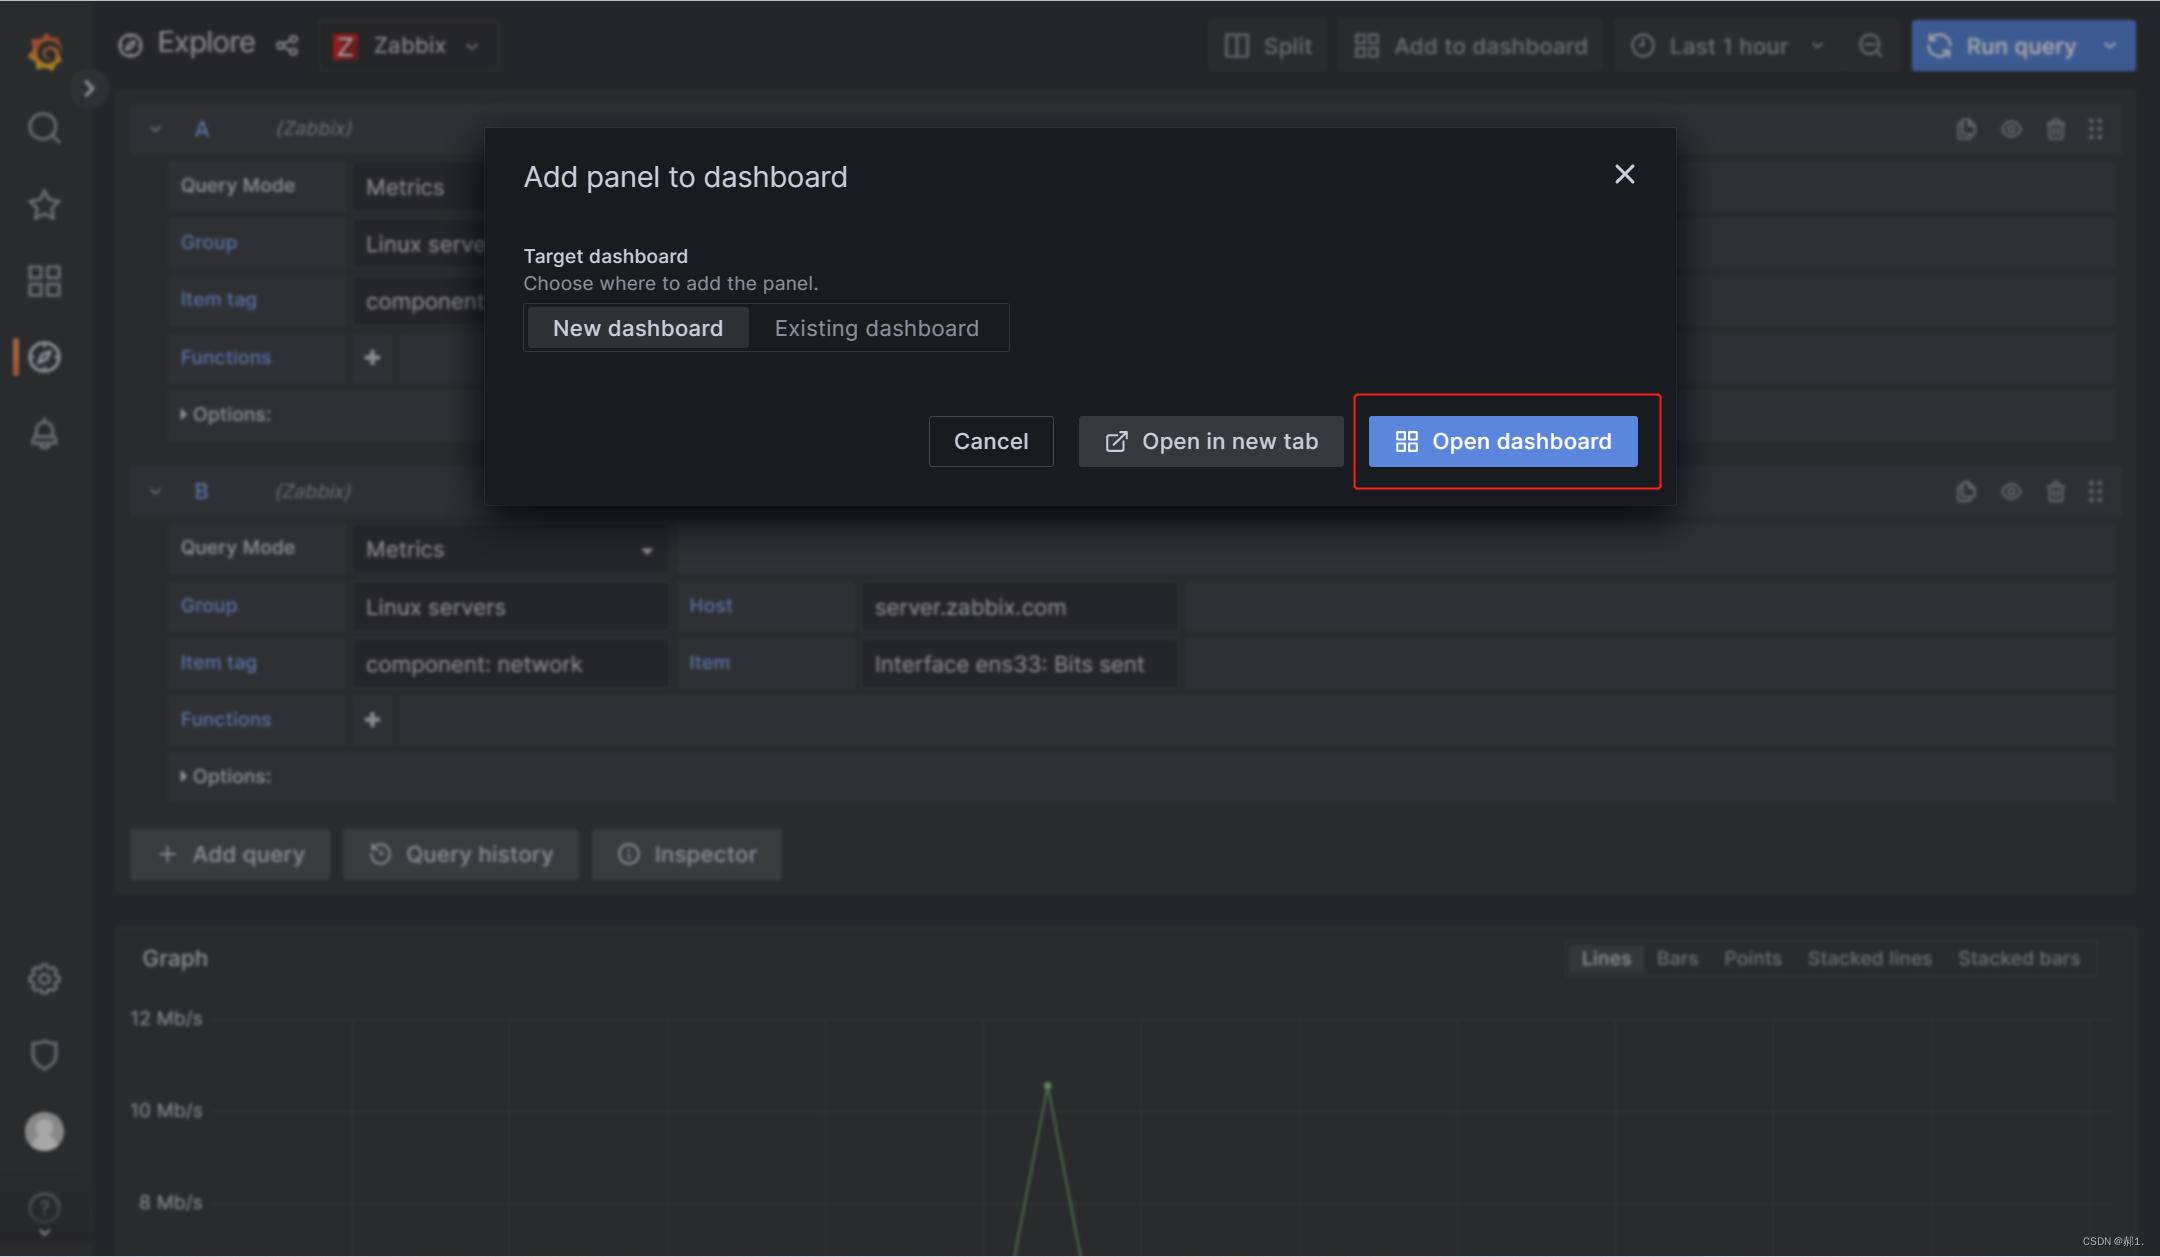Collapse query B with chevron
Screen dimensions: 2160x1257
tap(155, 492)
